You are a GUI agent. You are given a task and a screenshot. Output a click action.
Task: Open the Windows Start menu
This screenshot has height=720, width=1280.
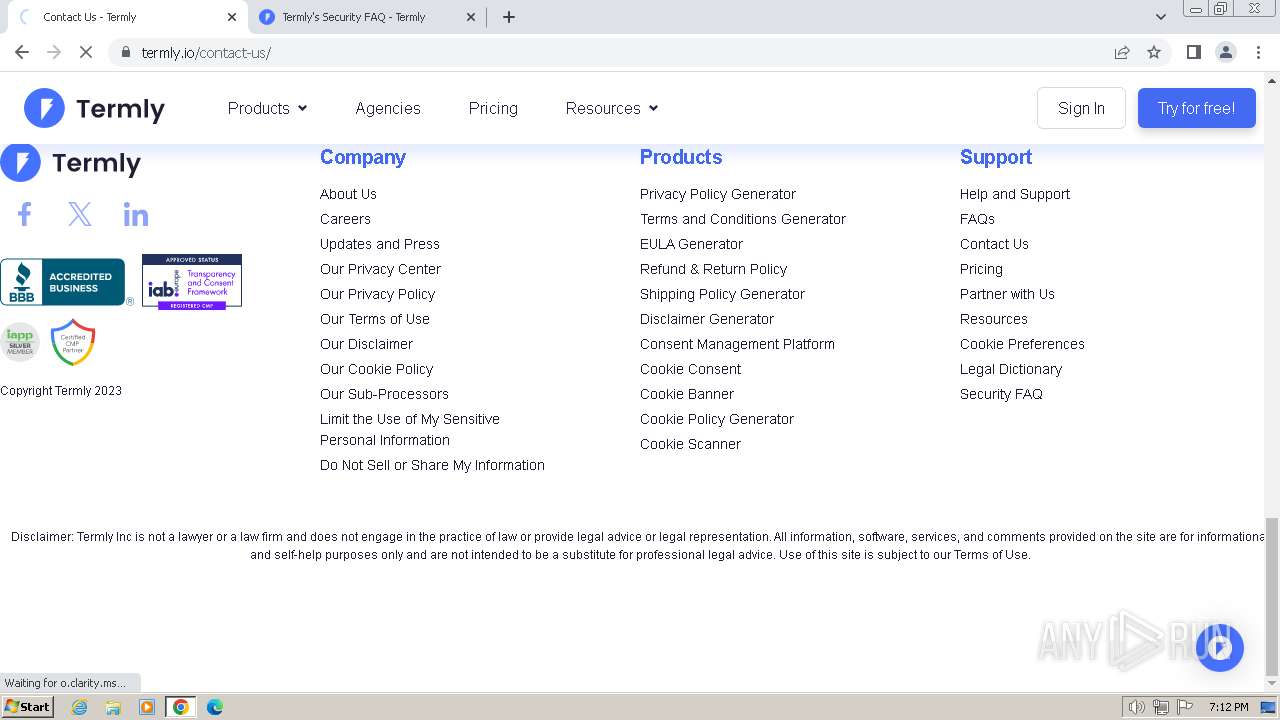point(27,707)
